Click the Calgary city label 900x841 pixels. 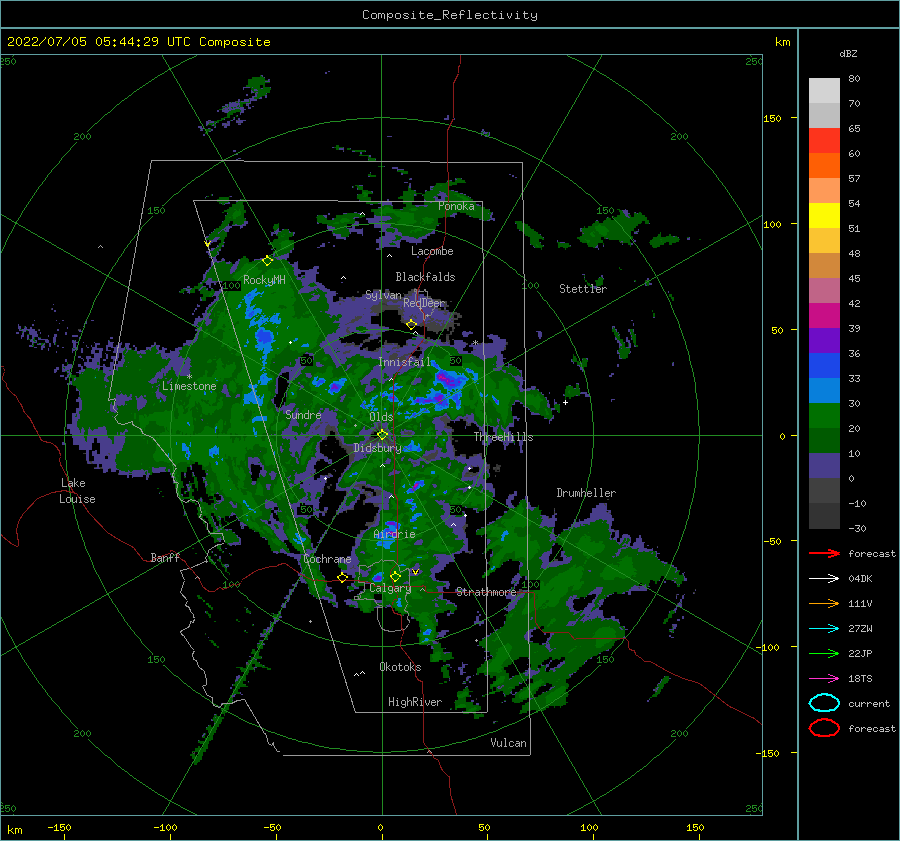(390, 588)
